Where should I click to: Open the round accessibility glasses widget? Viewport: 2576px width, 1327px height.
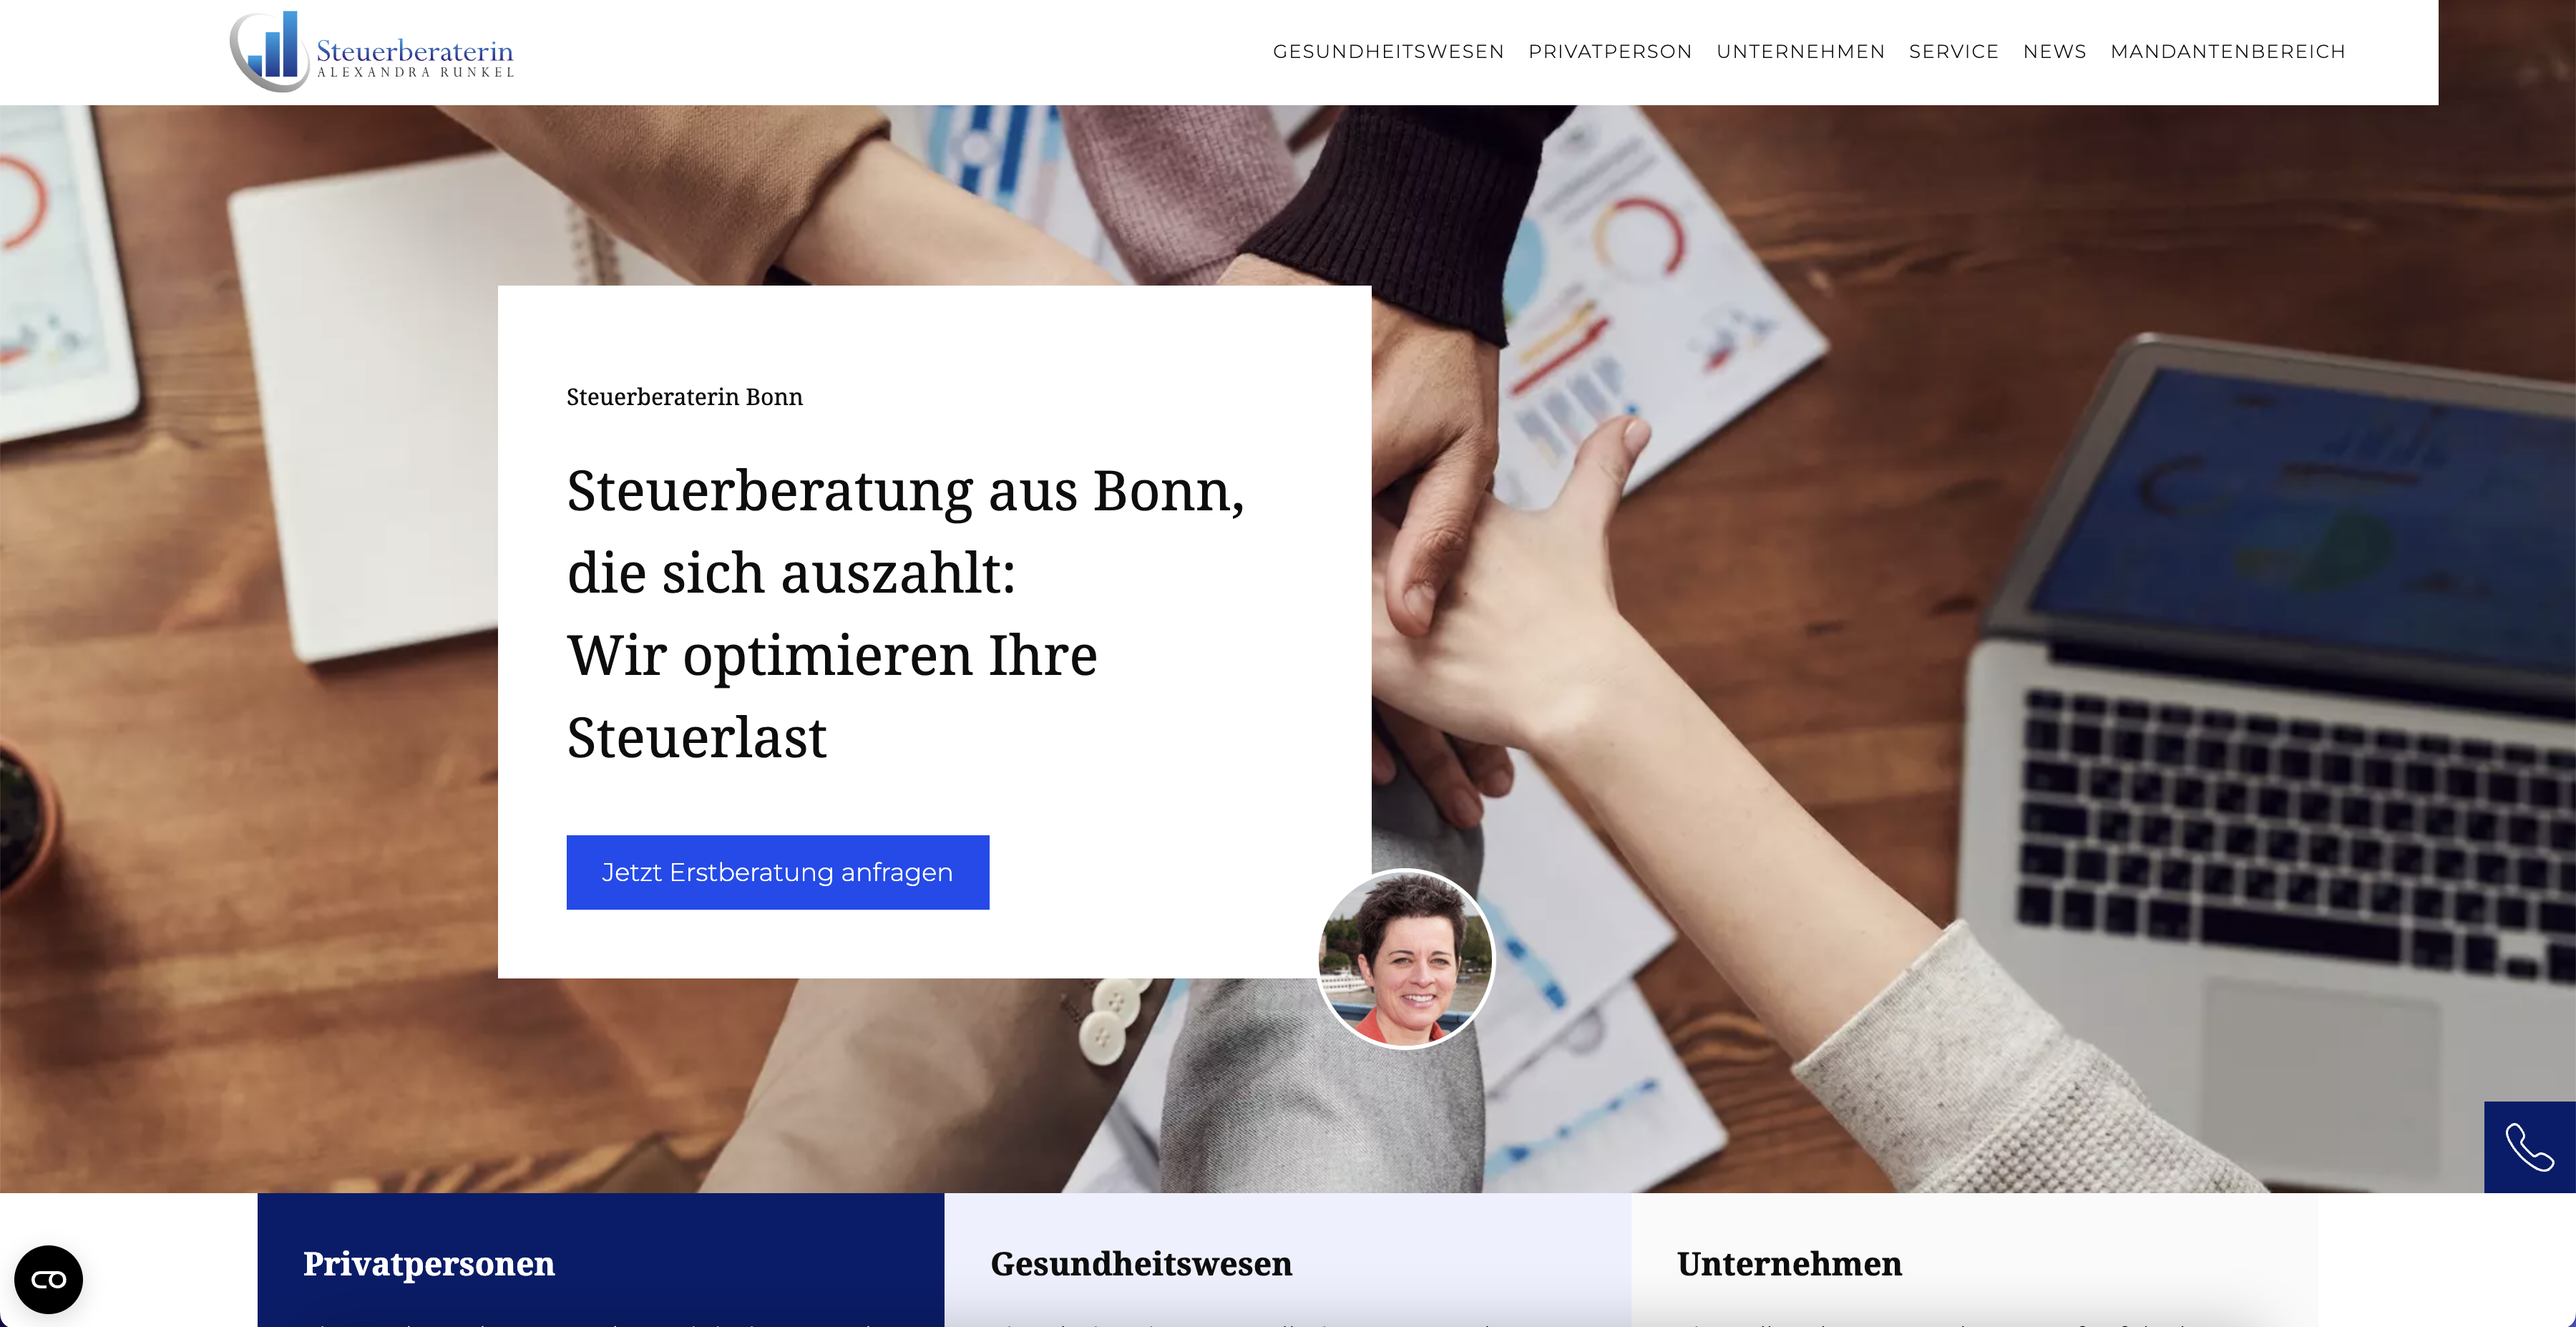(x=48, y=1279)
